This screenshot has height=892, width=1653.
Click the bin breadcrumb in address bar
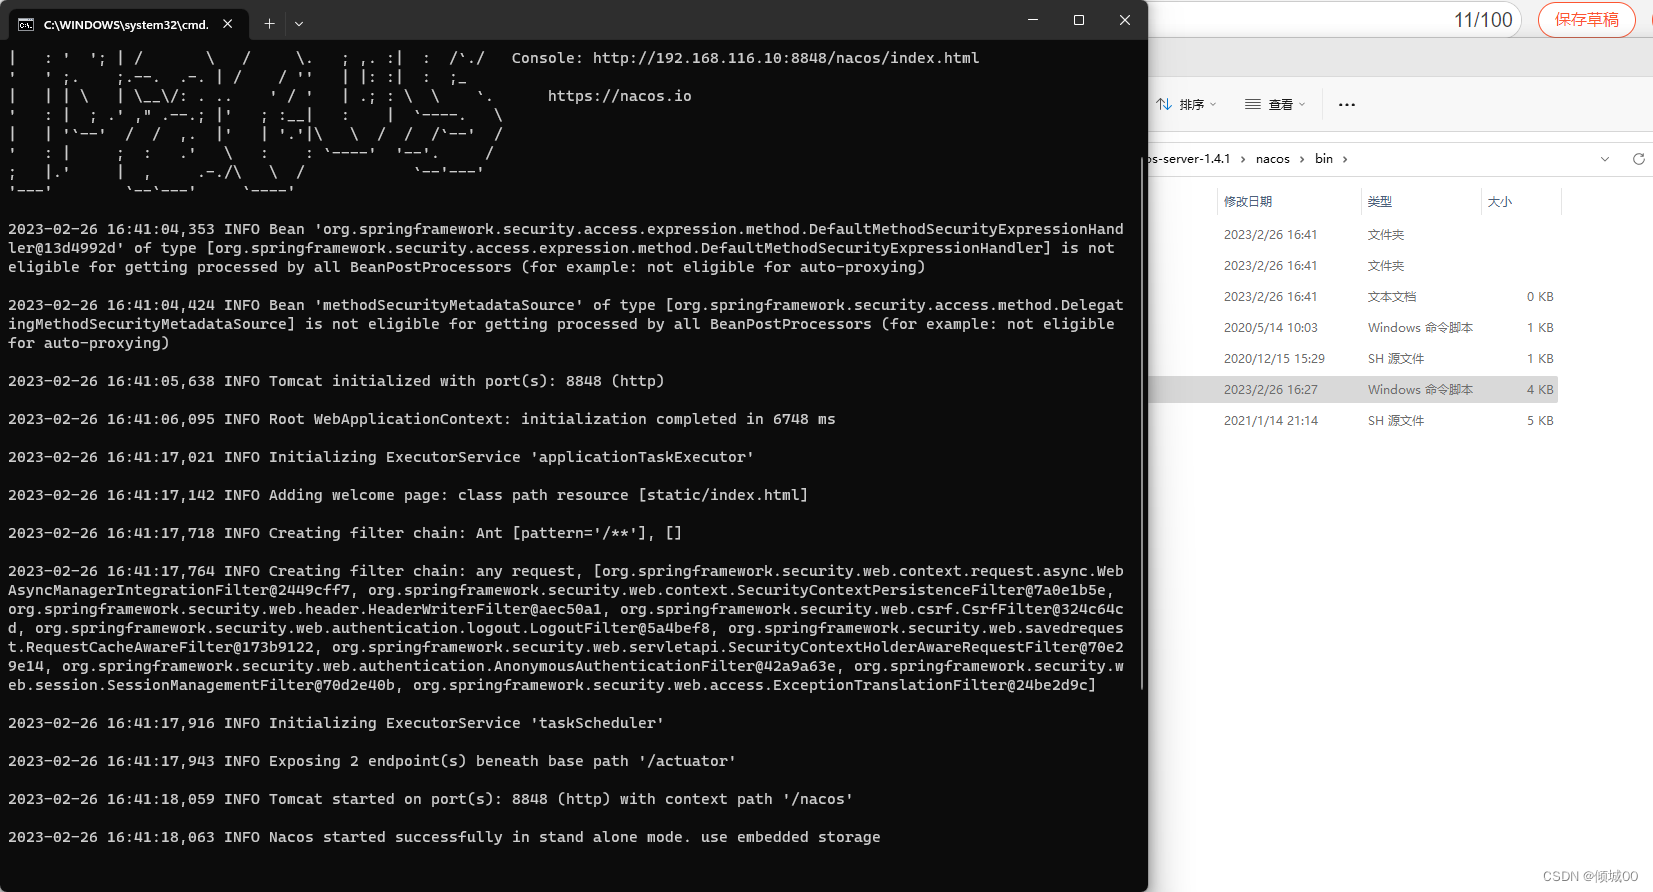click(1324, 159)
